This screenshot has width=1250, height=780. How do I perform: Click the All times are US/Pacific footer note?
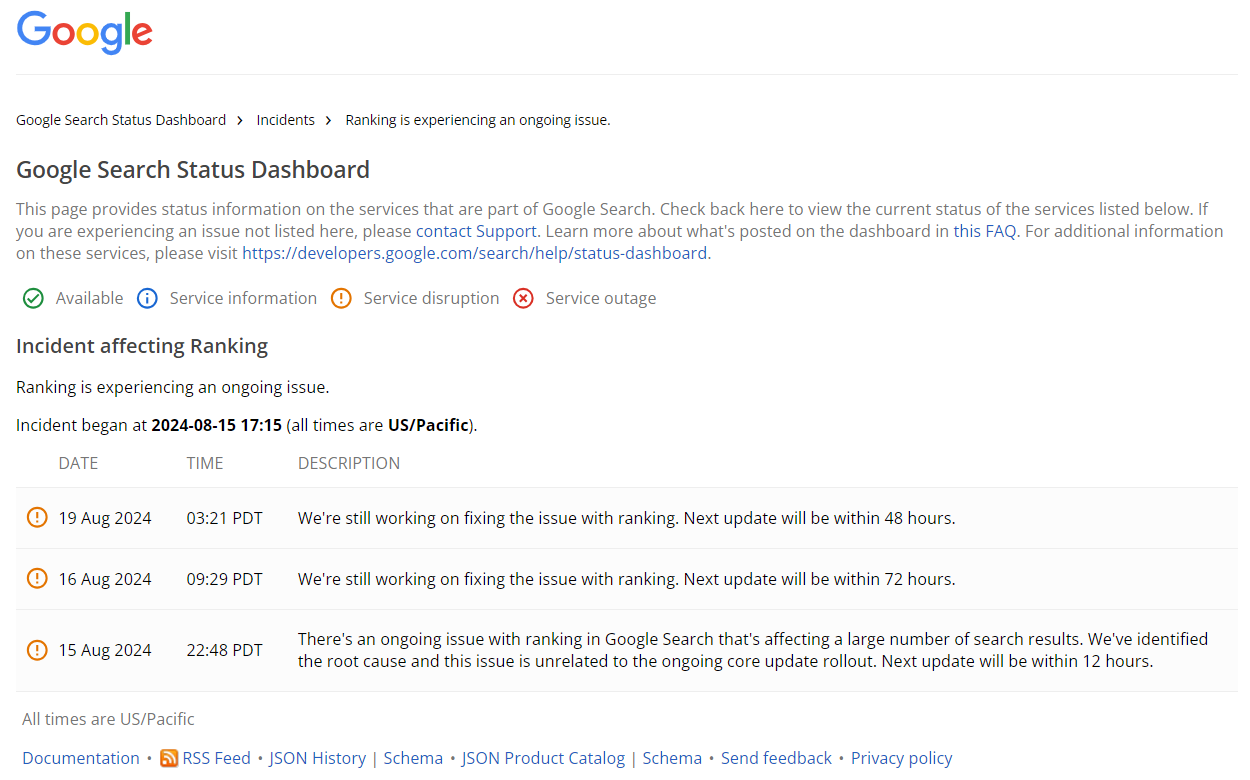click(108, 719)
